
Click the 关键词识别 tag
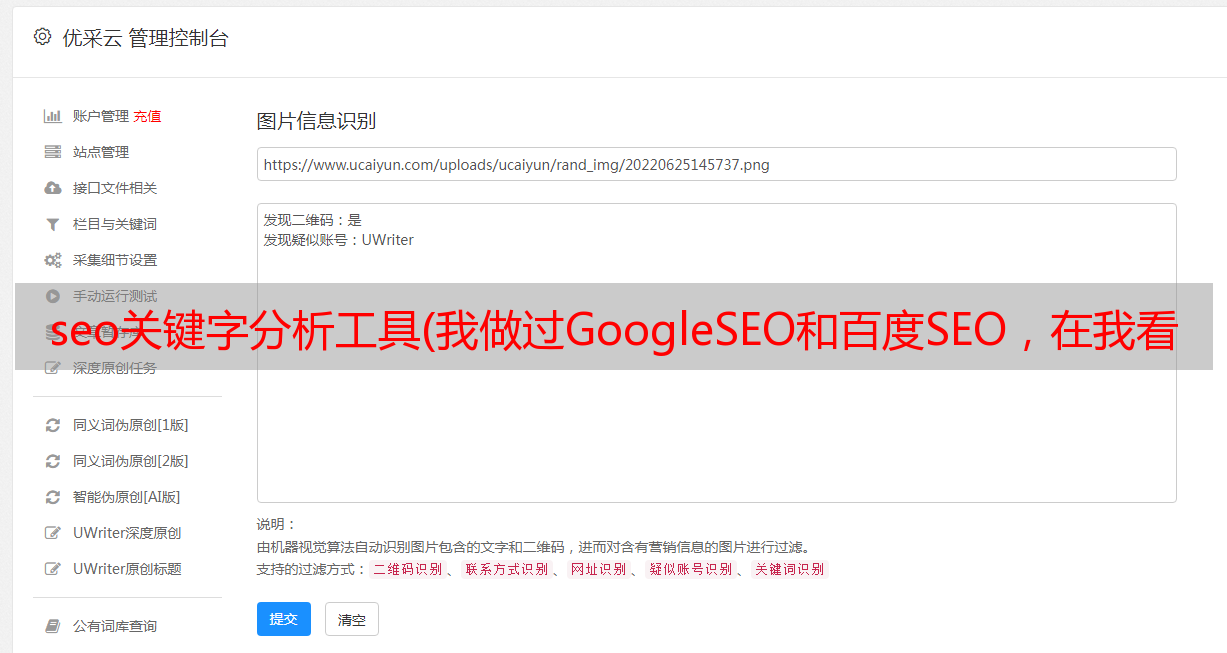coord(790,569)
